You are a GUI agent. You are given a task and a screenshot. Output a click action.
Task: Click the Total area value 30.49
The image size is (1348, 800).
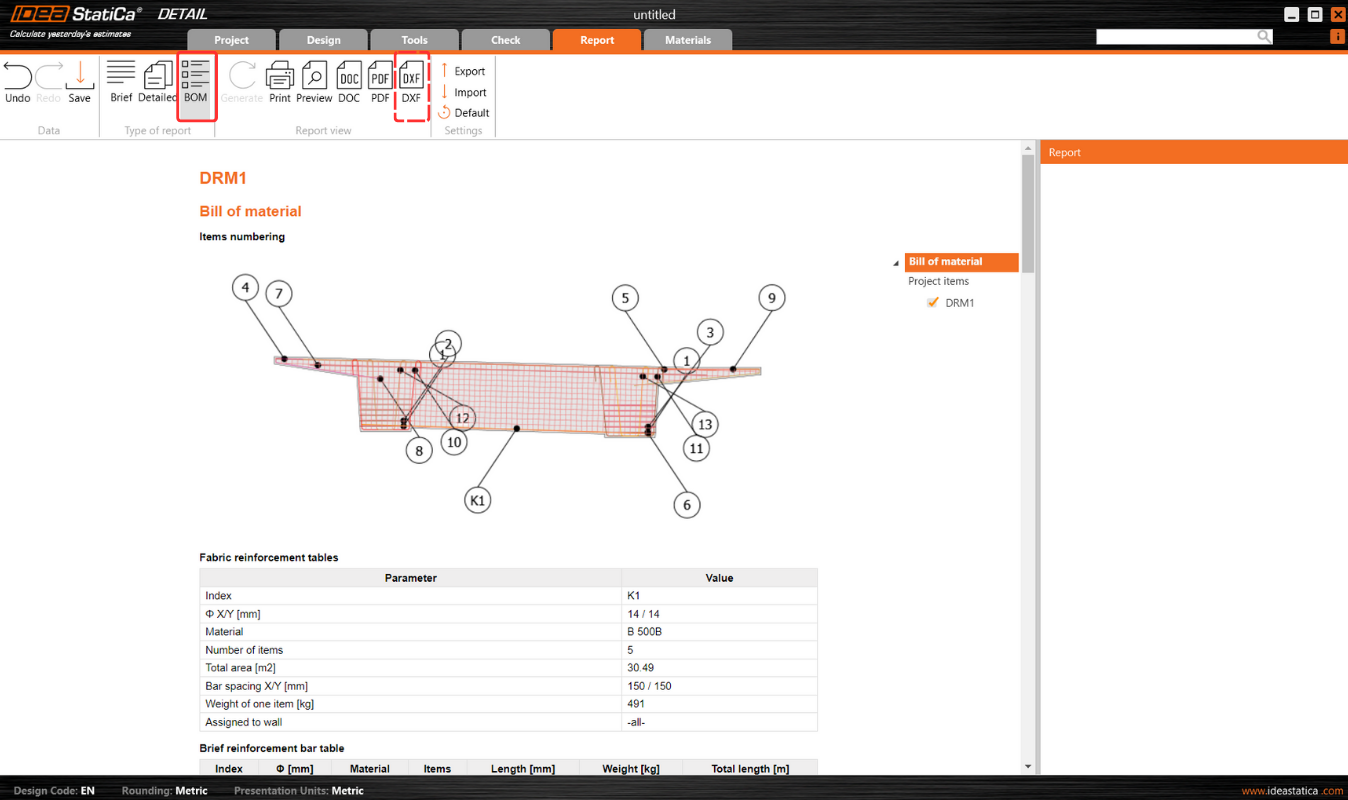pos(719,668)
